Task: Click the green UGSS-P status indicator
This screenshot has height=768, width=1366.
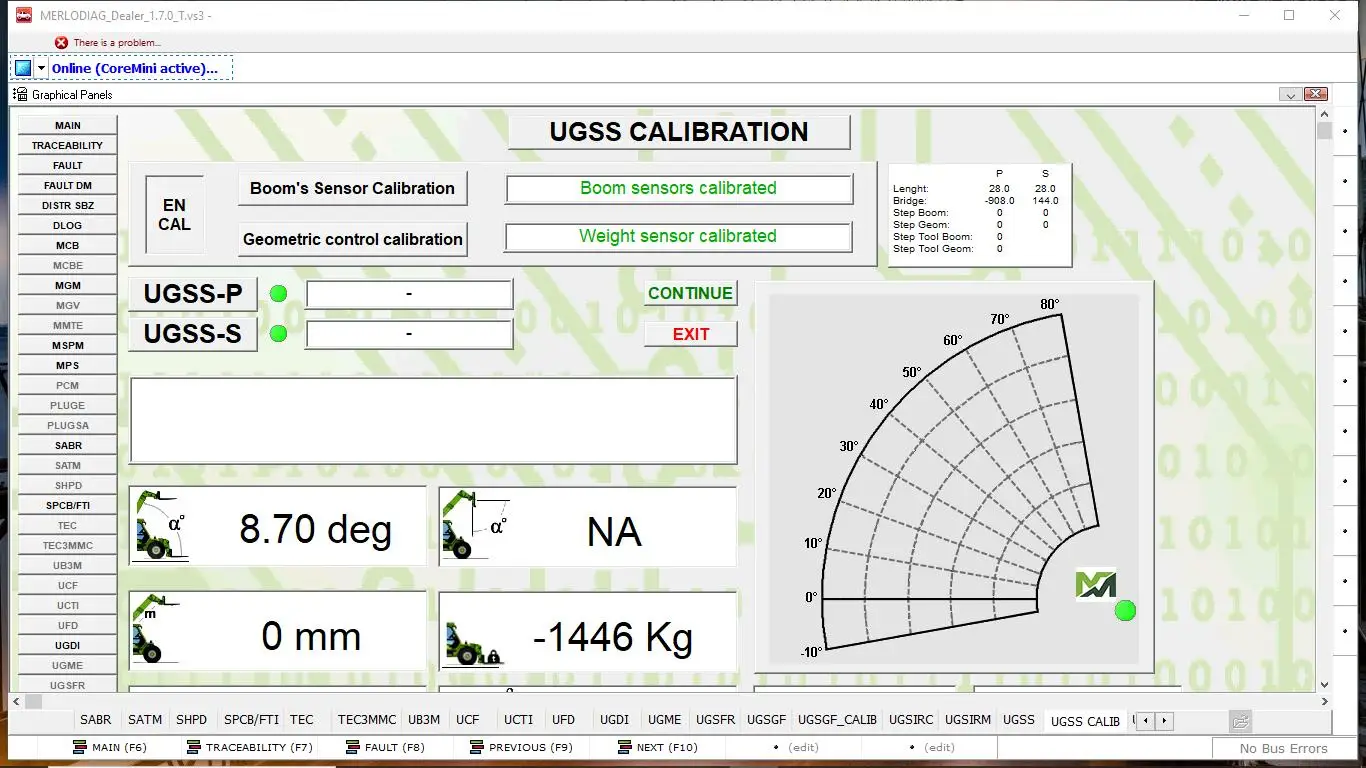Action: [278, 293]
